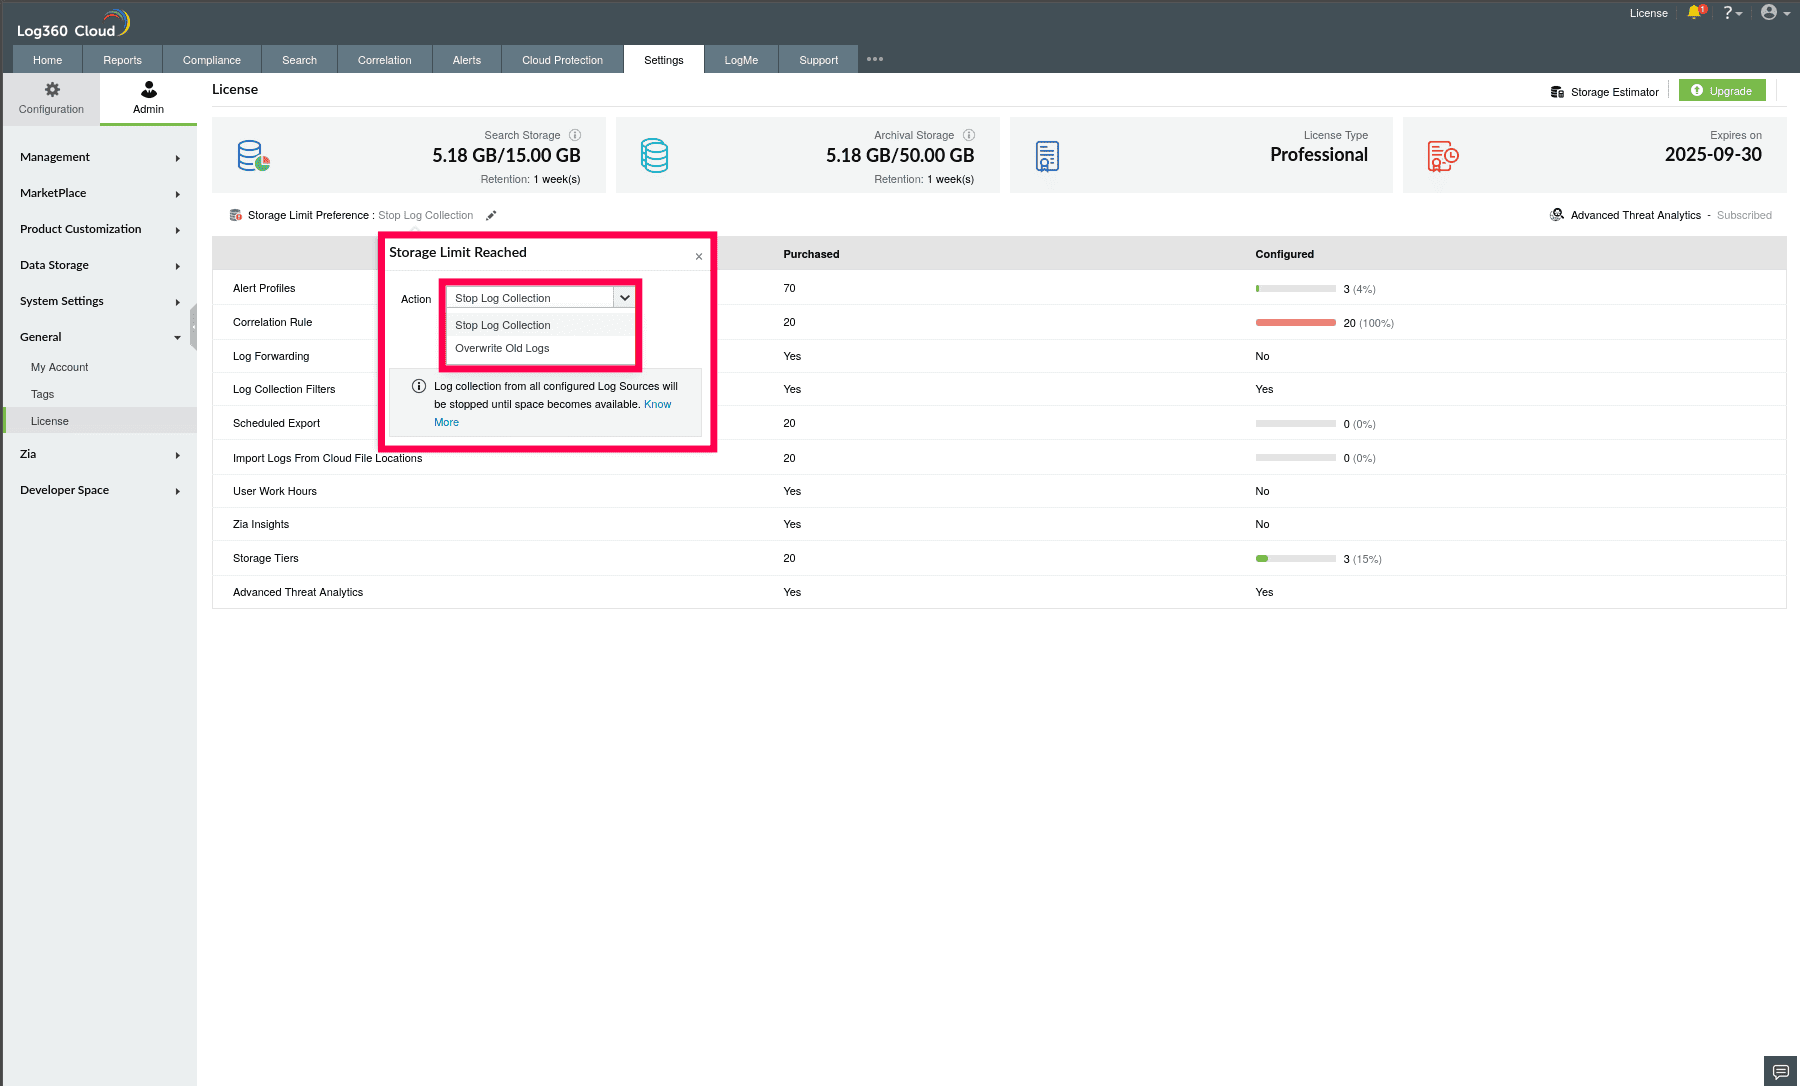Viewport: 1800px width, 1086px height.
Task: Expand the MarketPlace menu
Action: tap(100, 193)
